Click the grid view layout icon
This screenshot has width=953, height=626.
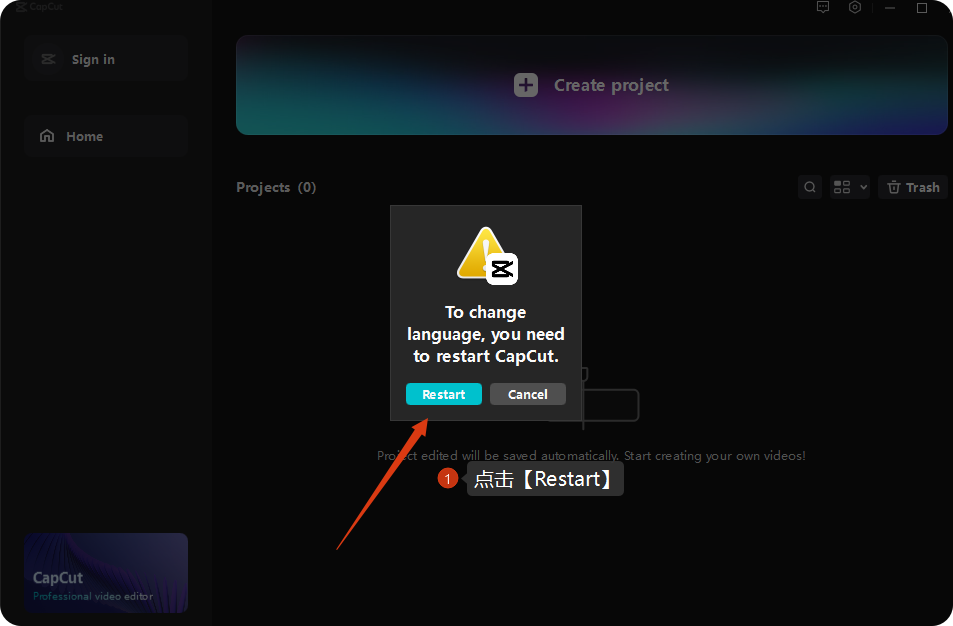[x=842, y=187]
